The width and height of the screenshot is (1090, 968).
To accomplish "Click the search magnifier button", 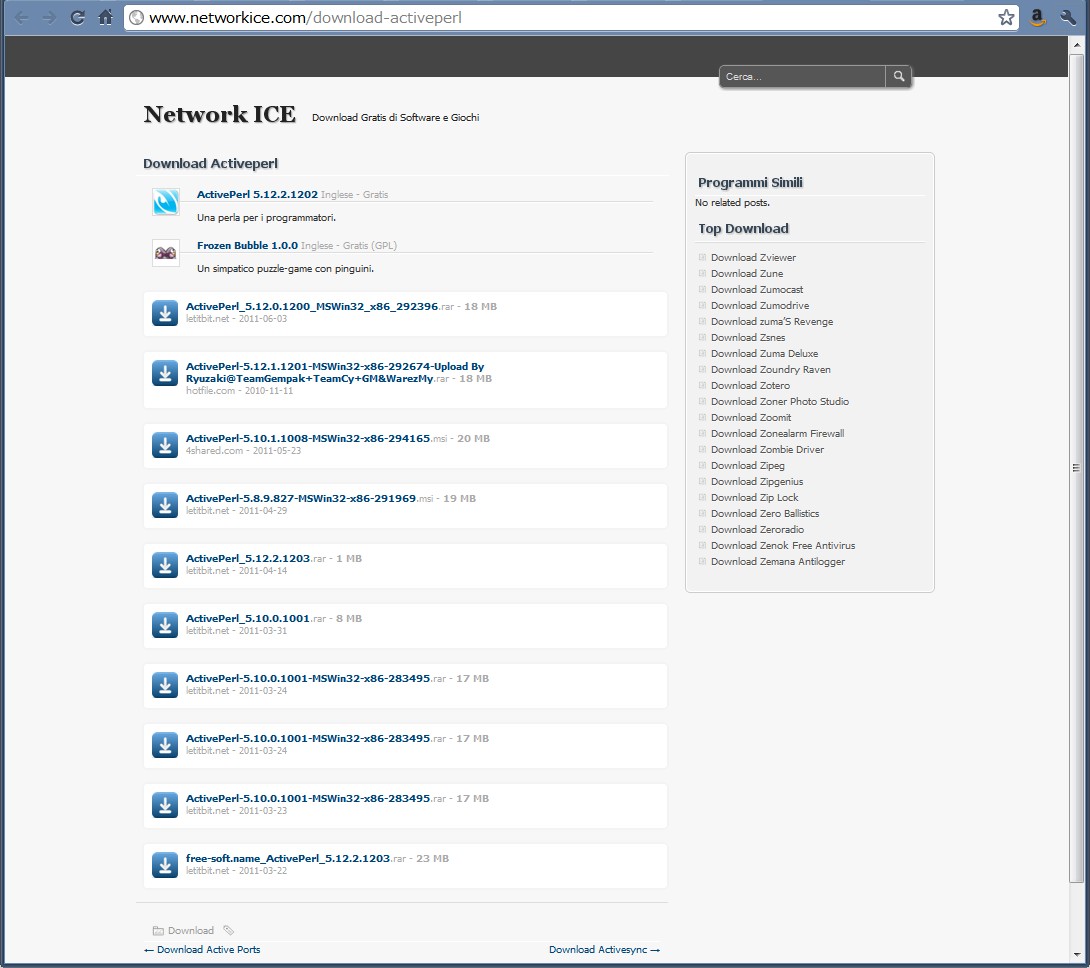I will [898, 76].
